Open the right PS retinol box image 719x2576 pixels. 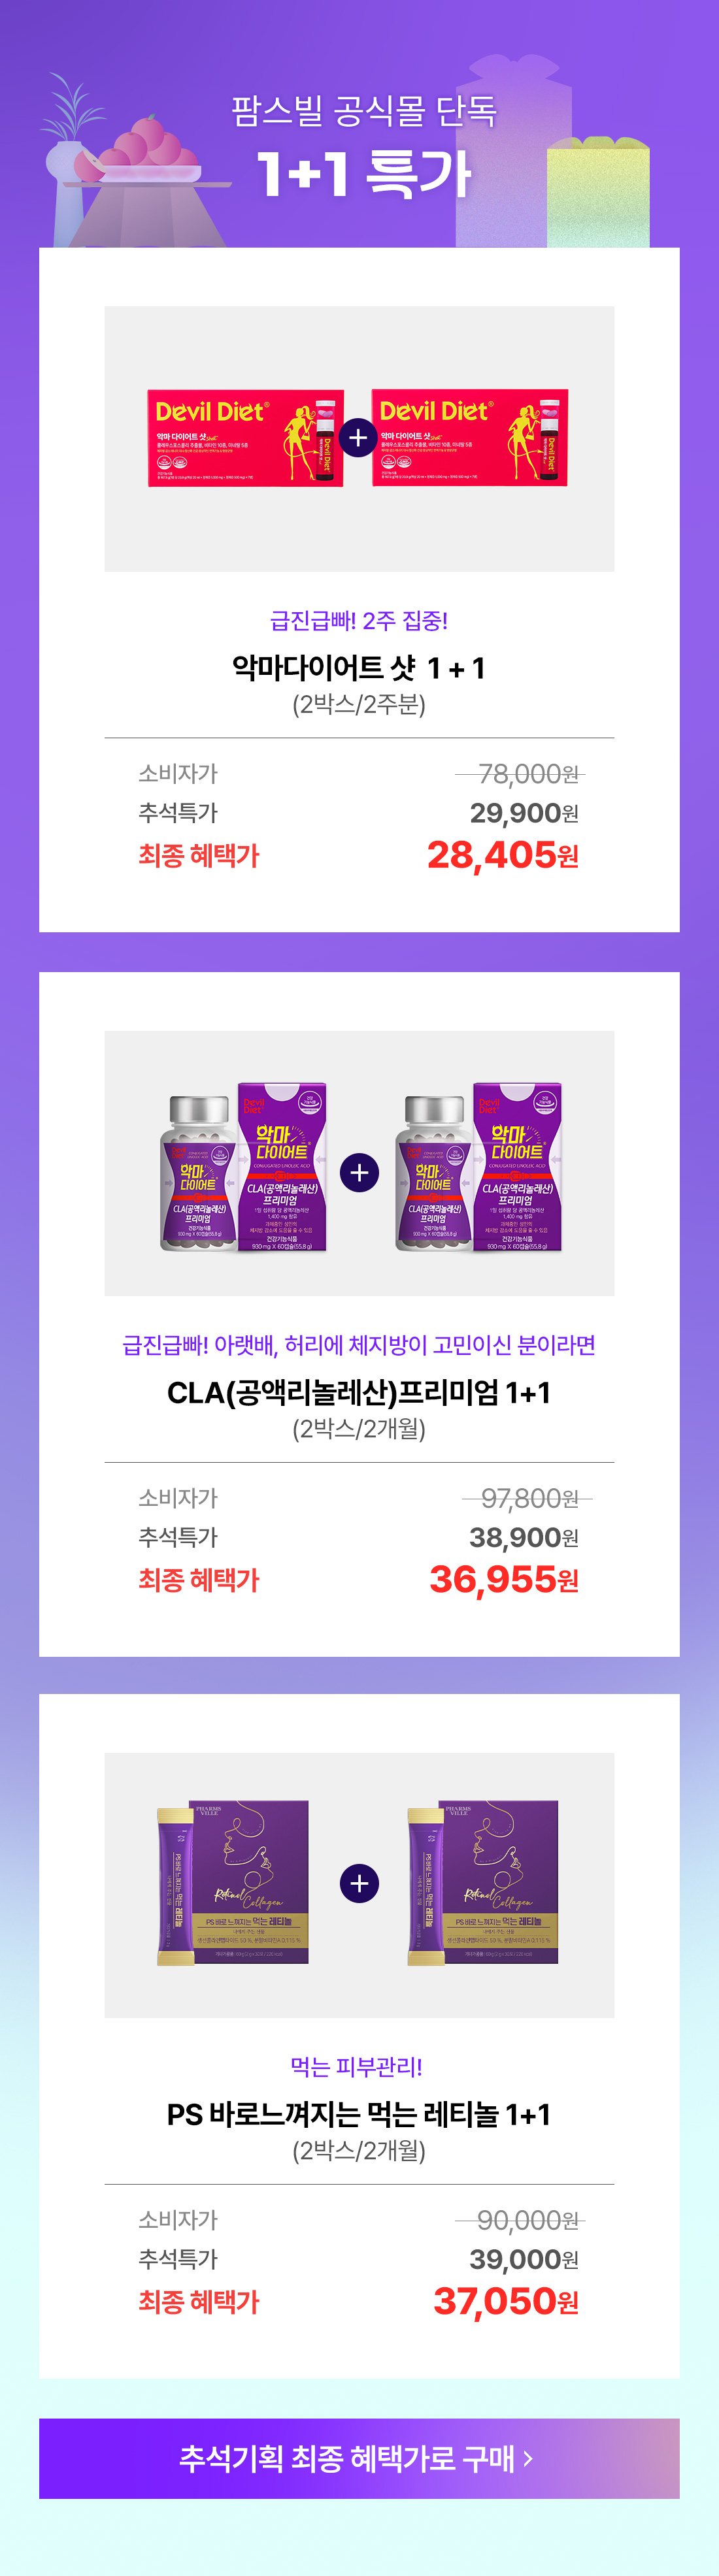point(483,1882)
